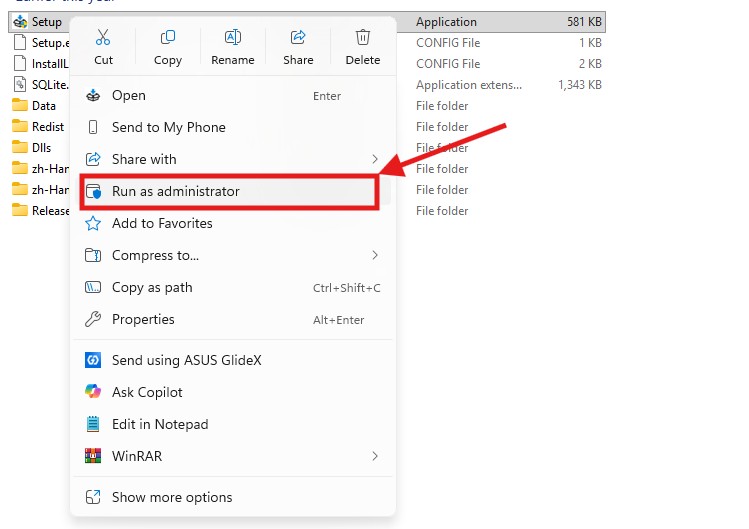The height and width of the screenshot is (529, 749).
Task: Click the Copilot colorful icon
Action: point(93,392)
